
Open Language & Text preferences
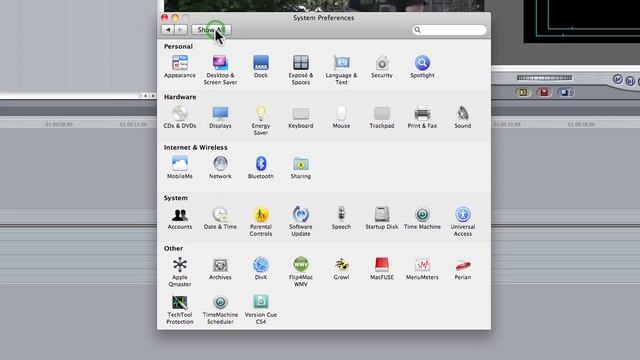(x=341, y=70)
